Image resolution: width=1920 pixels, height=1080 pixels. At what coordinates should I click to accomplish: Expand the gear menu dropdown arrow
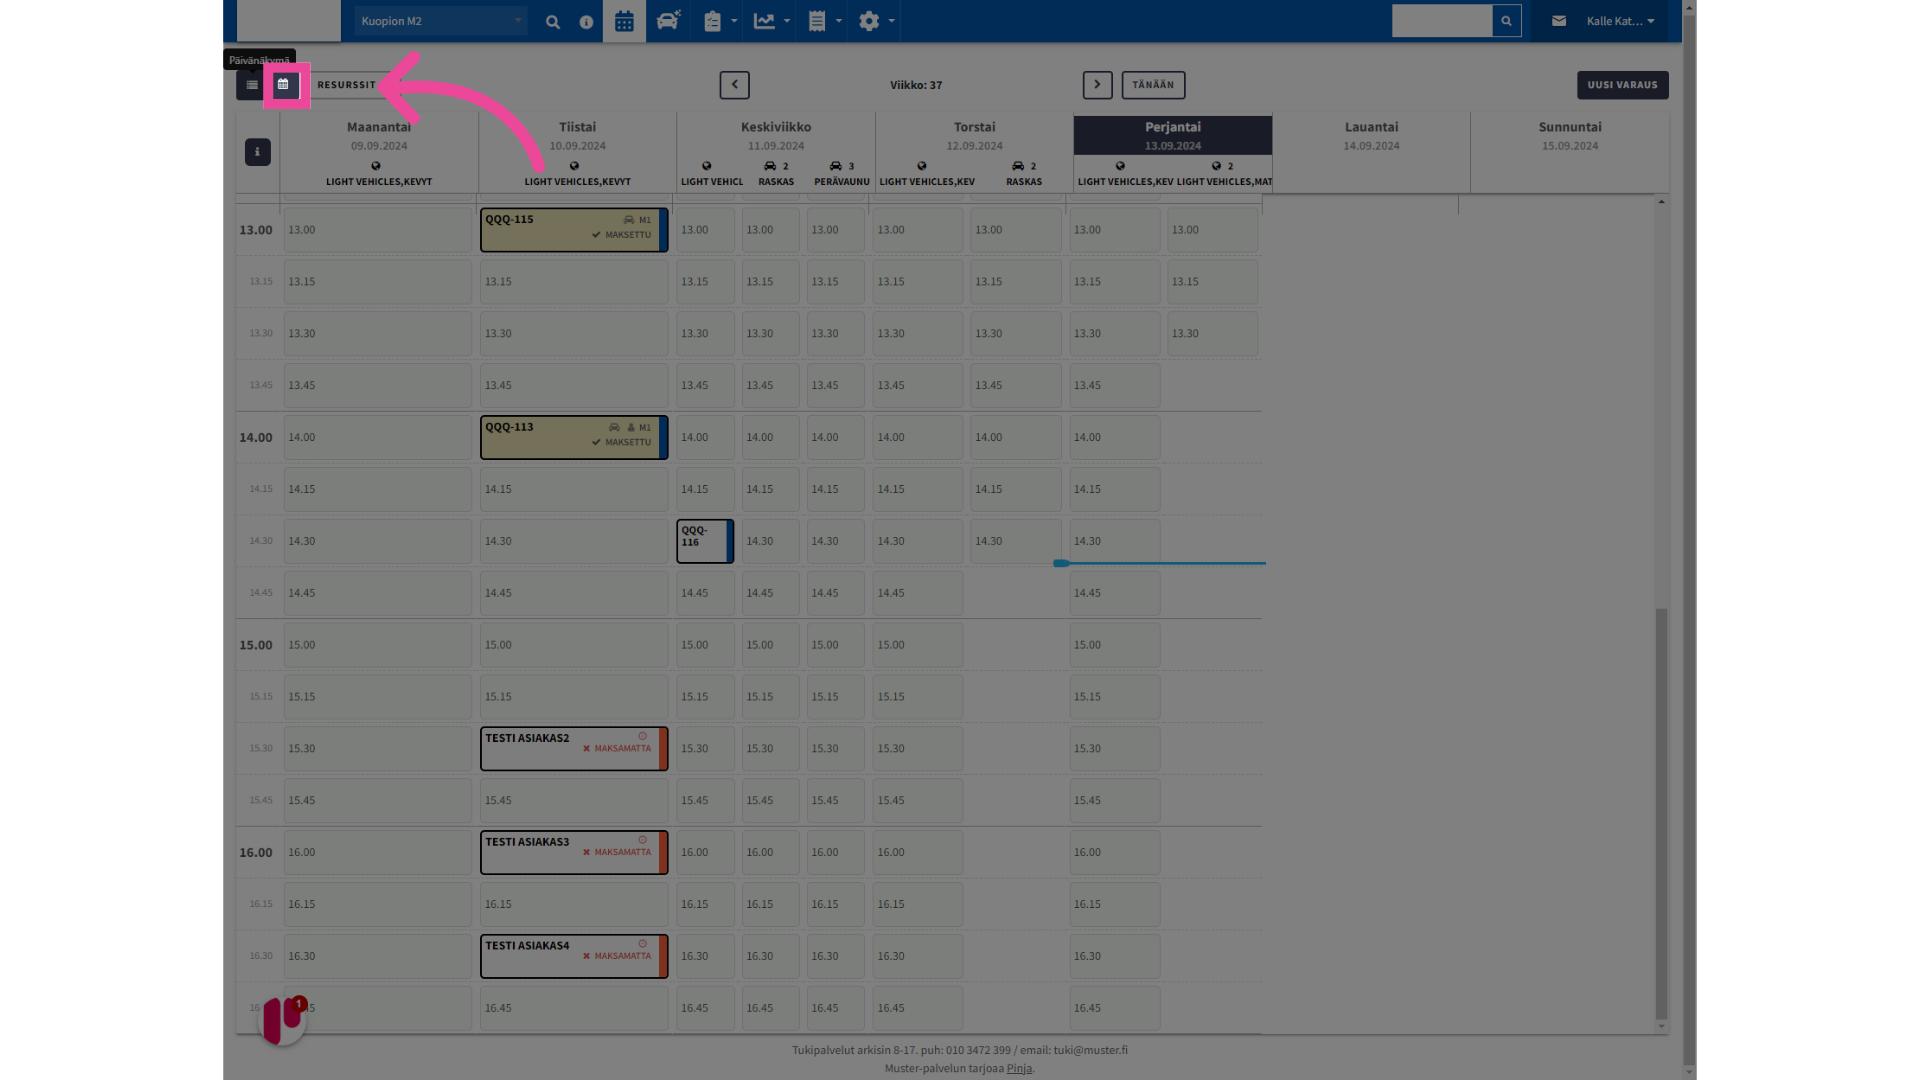point(892,21)
